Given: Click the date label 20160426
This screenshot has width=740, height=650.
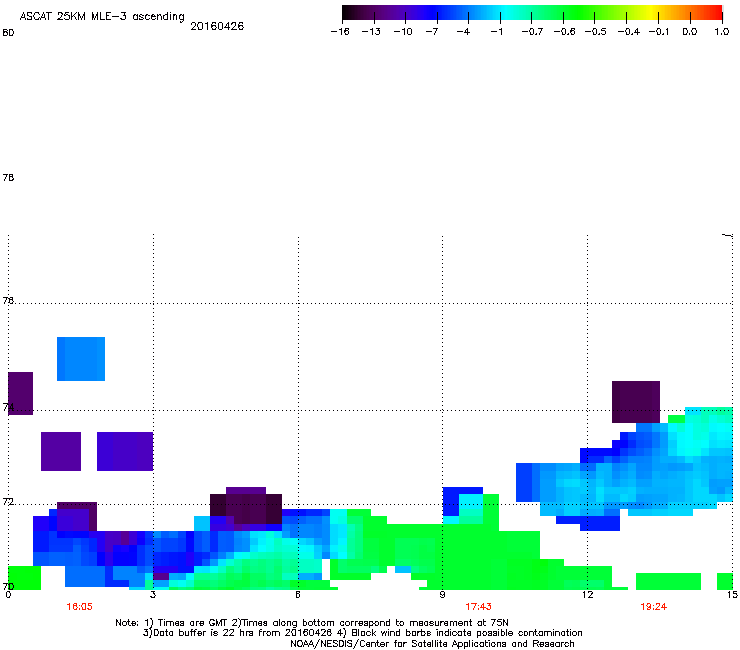Looking at the screenshot, I should point(217,26).
